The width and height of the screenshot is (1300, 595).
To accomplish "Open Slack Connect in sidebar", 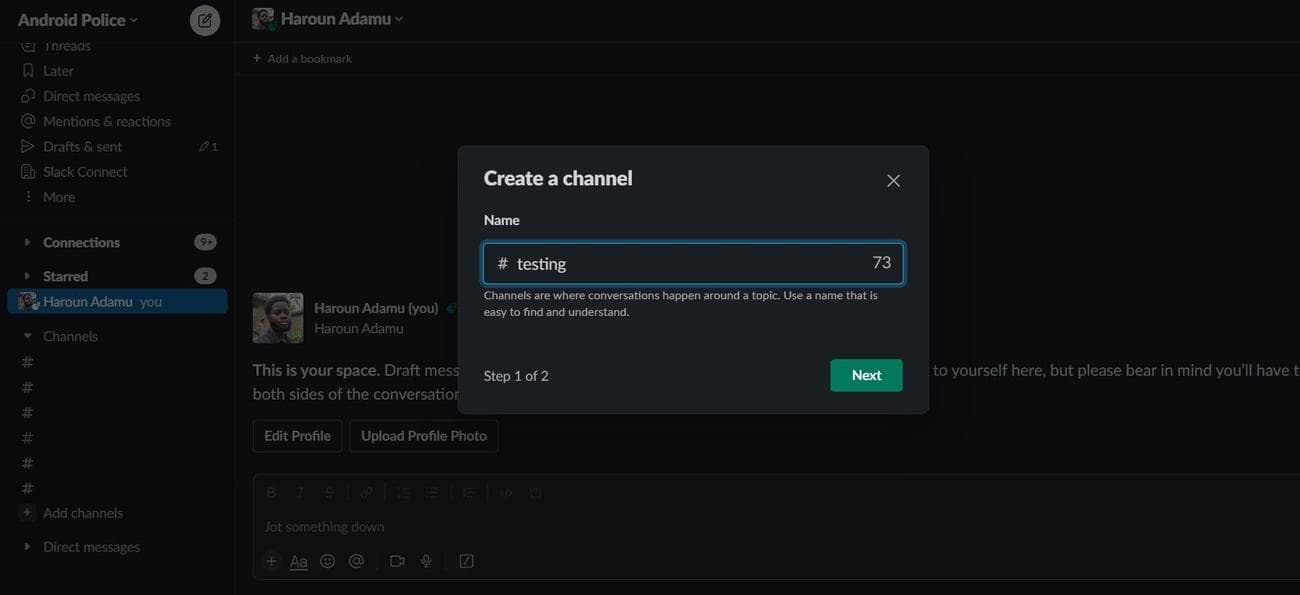I will click(85, 172).
